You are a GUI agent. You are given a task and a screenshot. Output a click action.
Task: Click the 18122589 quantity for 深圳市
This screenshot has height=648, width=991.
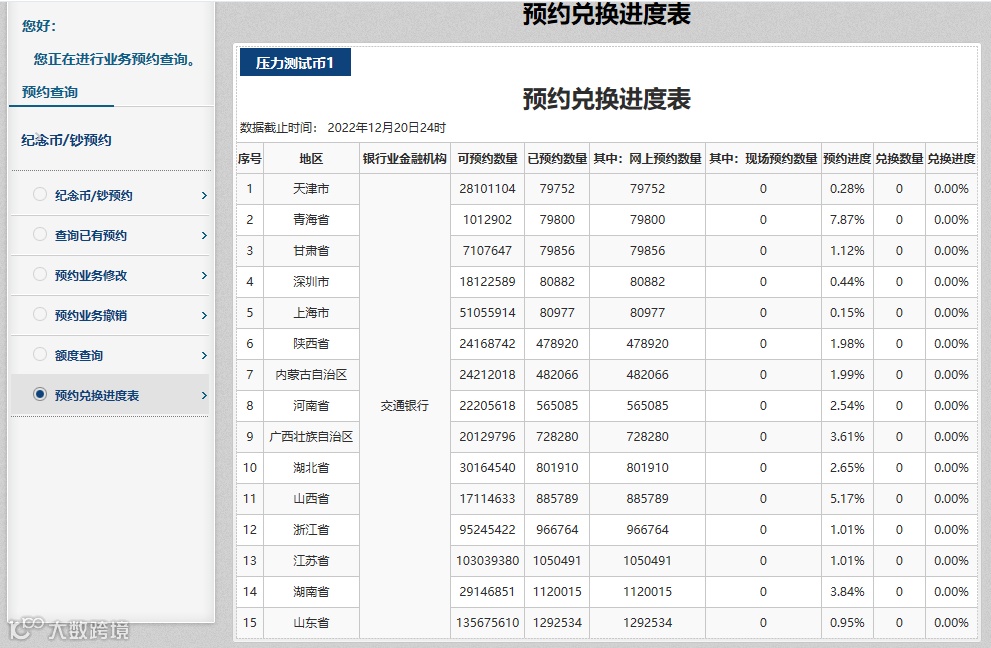click(x=487, y=281)
